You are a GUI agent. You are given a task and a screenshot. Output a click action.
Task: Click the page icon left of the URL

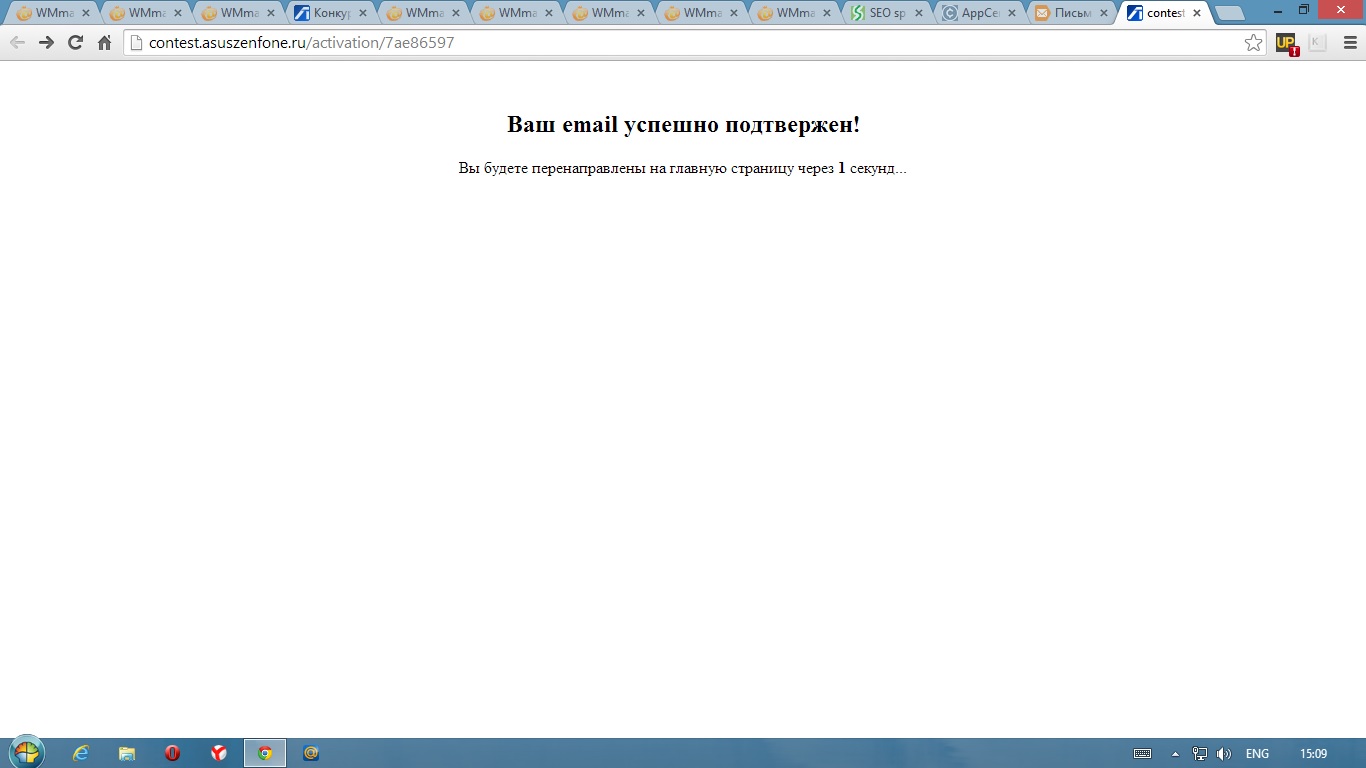coord(137,43)
